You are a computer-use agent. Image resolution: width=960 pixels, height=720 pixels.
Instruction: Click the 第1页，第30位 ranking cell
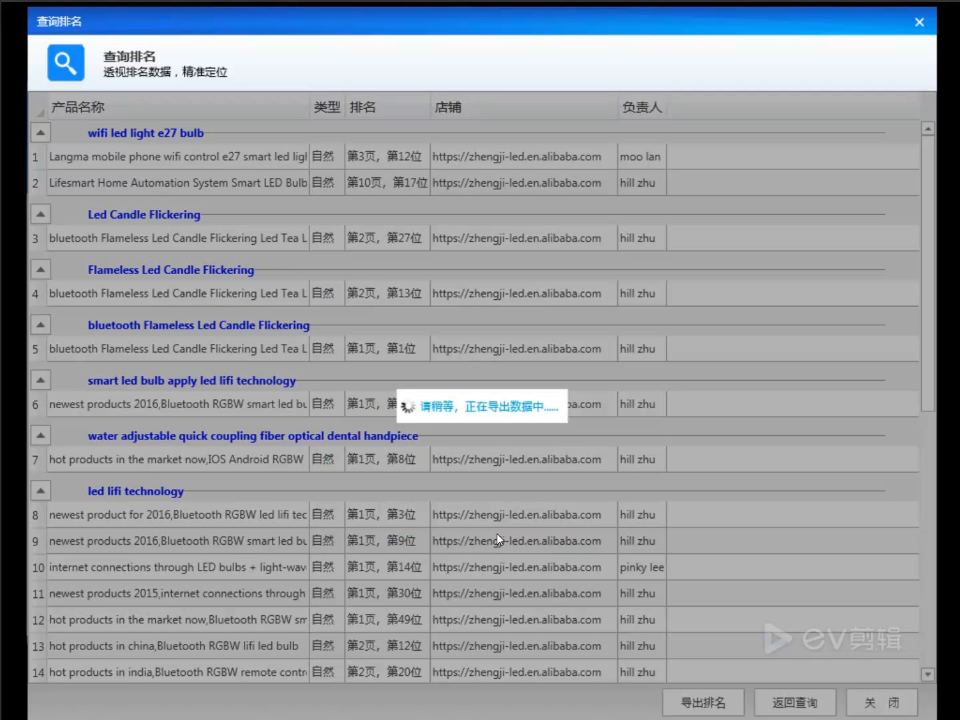tap(388, 593)
